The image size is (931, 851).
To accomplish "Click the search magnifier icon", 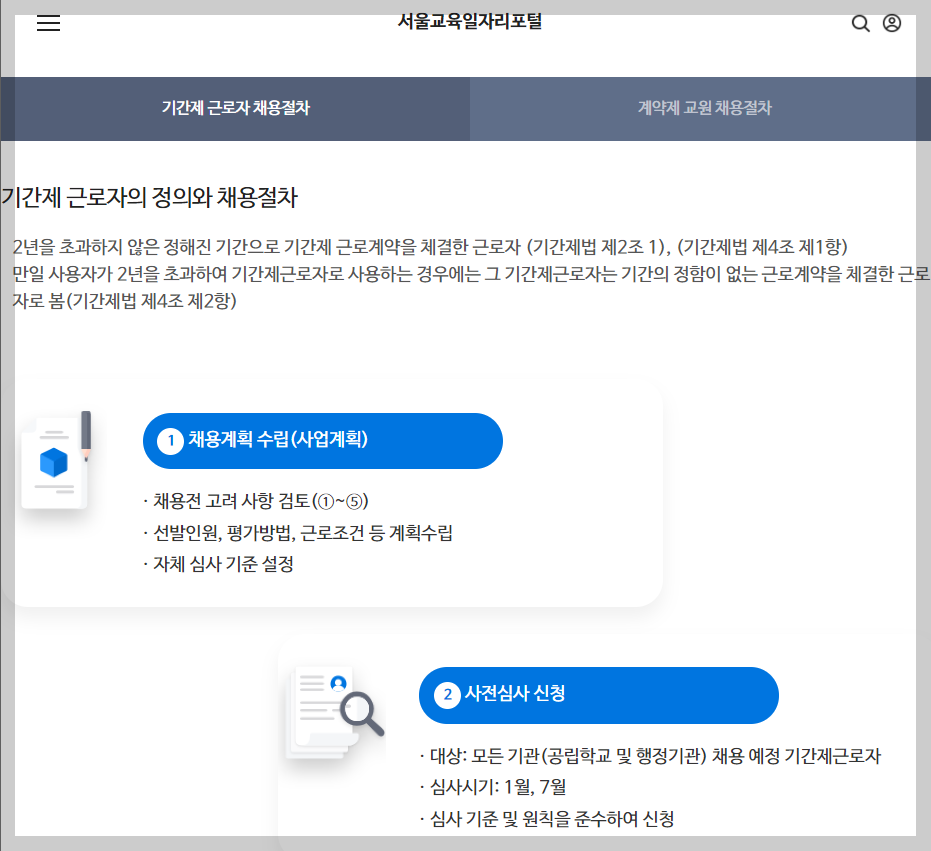I will point(860,23).
